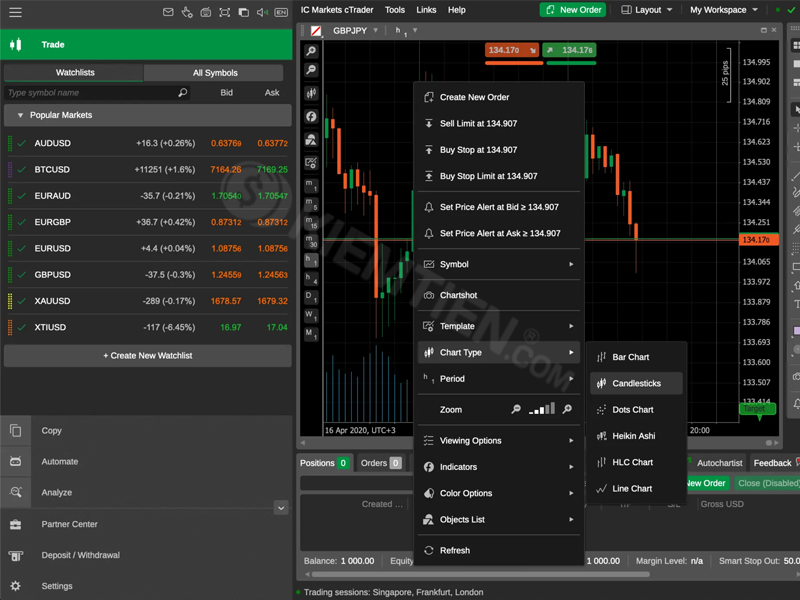Screen dimensions: 800x600
Task: Toggle sound via the speaker icon
Action: pyautogui.click(x=262, y=12)
